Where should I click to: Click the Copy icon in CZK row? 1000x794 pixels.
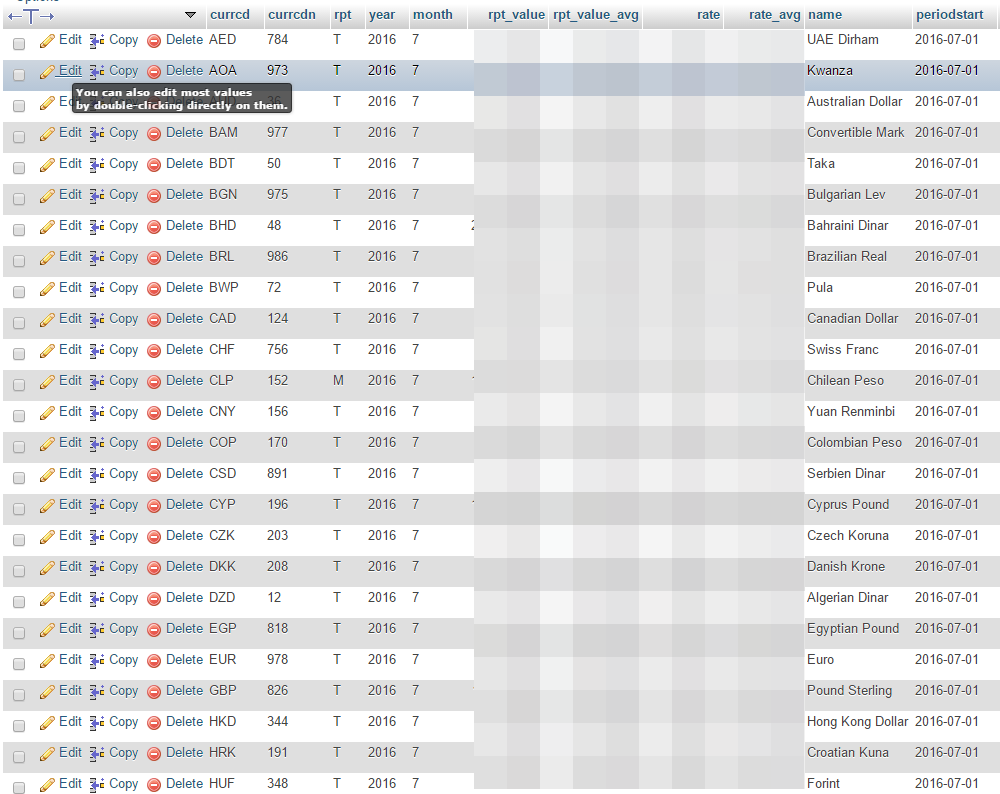97,538
